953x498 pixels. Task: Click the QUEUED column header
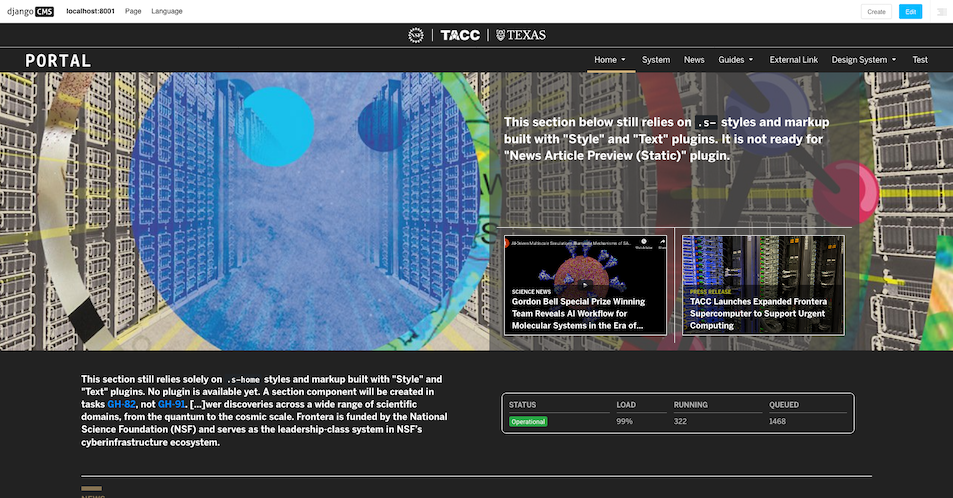coord(784,405)
